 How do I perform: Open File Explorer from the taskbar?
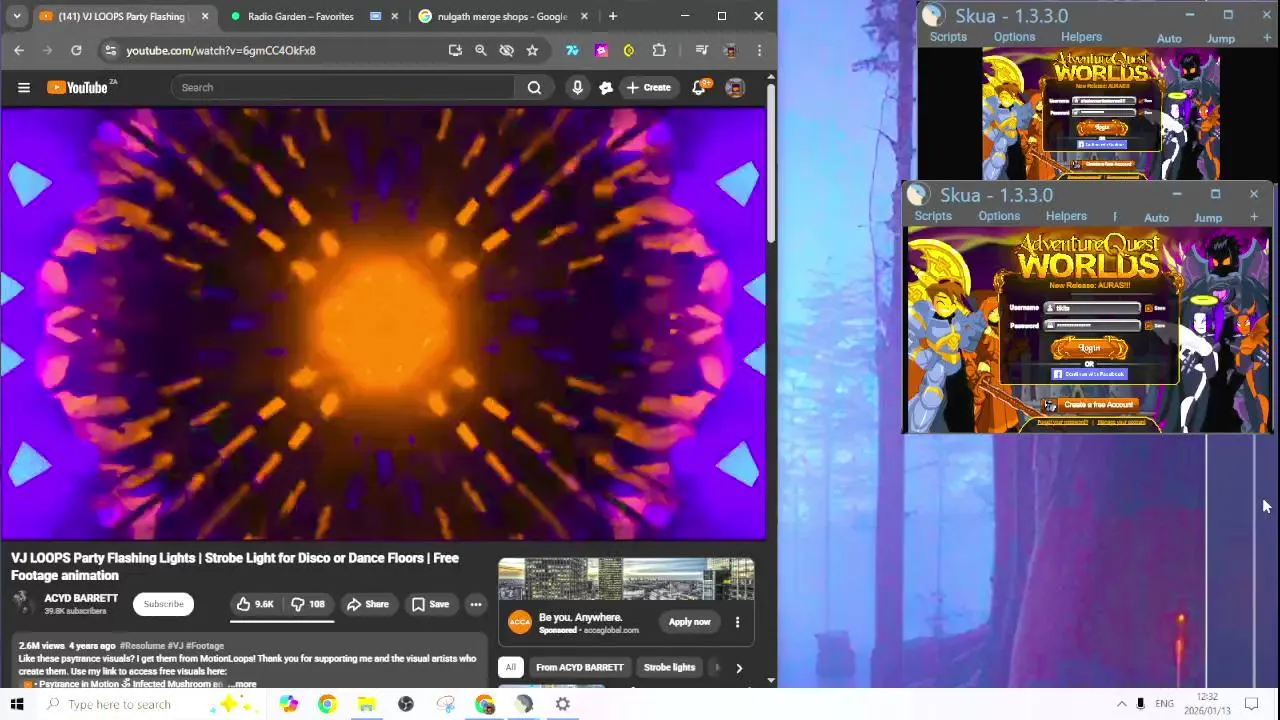coord(367,704)
